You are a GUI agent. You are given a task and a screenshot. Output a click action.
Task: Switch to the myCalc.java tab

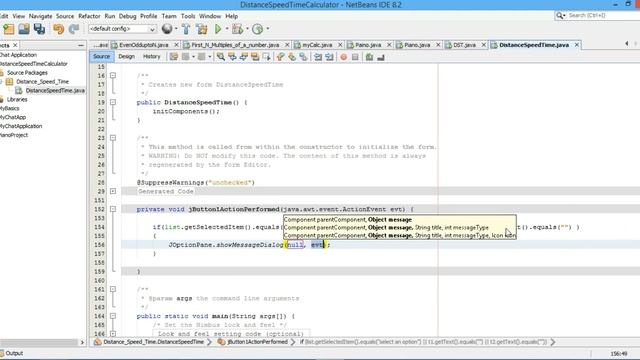pyautogui.click(x=317, y=45)
